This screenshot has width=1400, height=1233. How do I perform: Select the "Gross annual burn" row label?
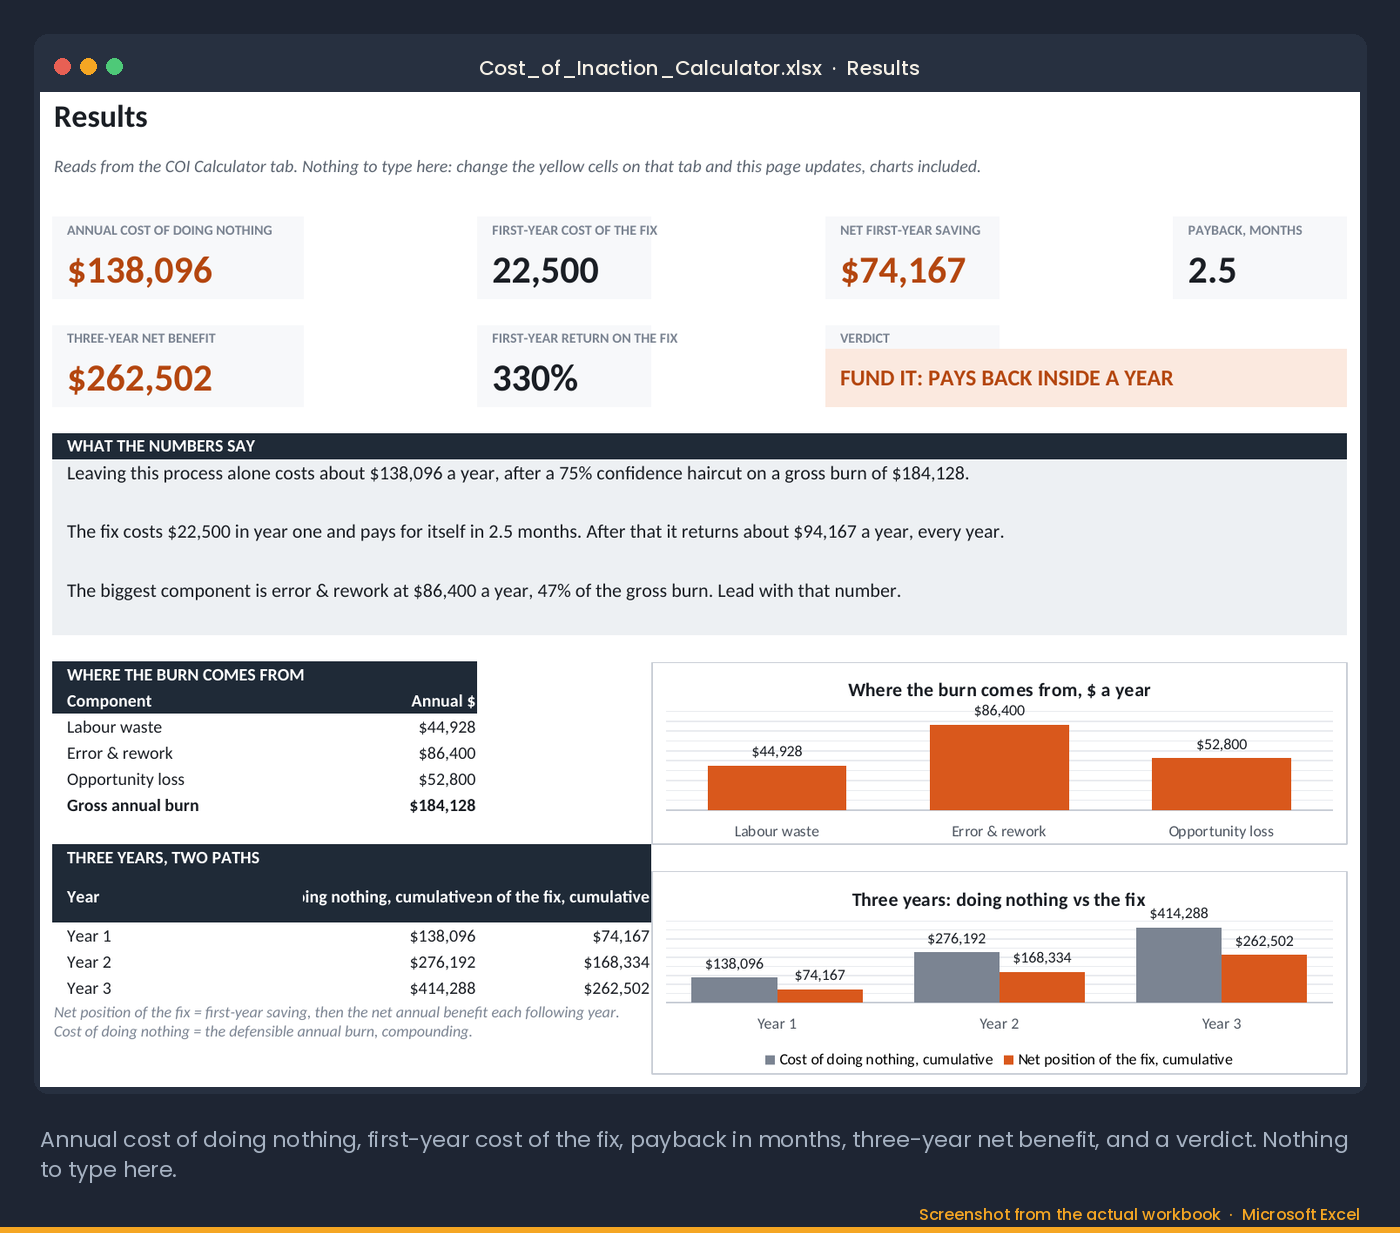[x=133, y=806]
